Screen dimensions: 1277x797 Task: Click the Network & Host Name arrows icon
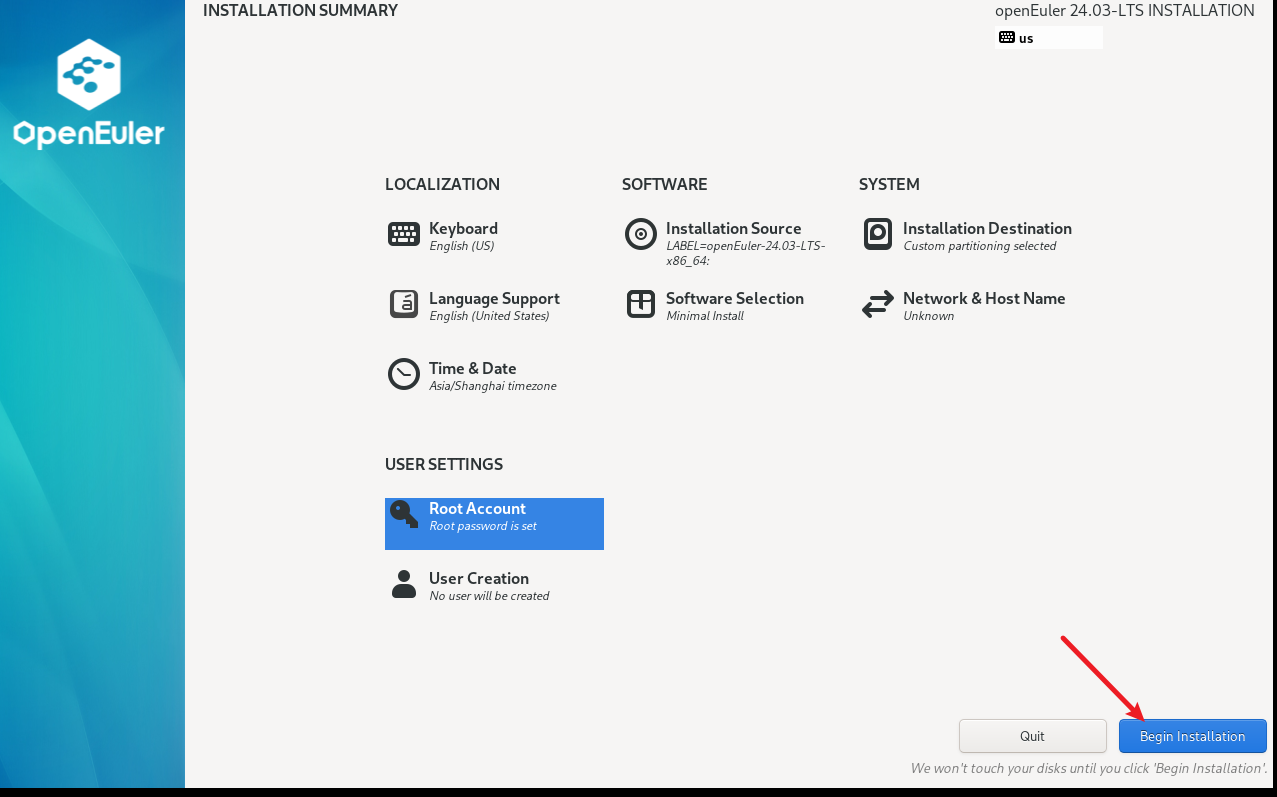point(878,304)
